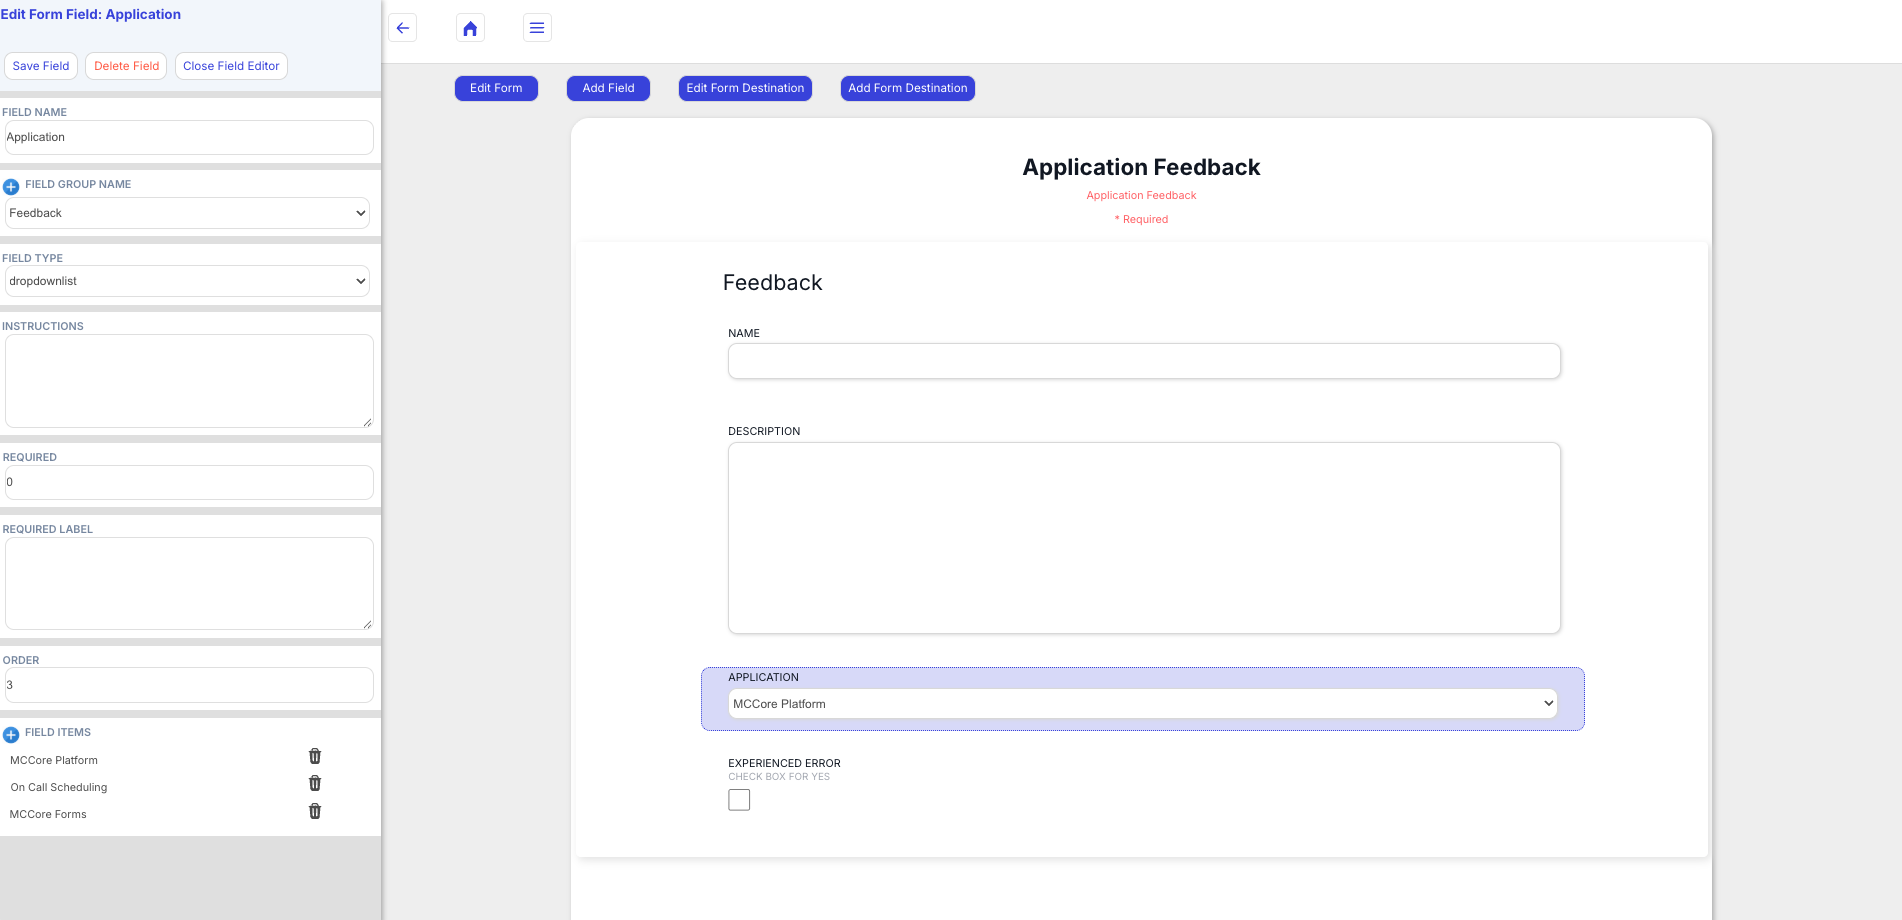This screenshot has height=920, width=1902.
Task: Delete the MCCore Forms field item
Action: click(315, 812)
